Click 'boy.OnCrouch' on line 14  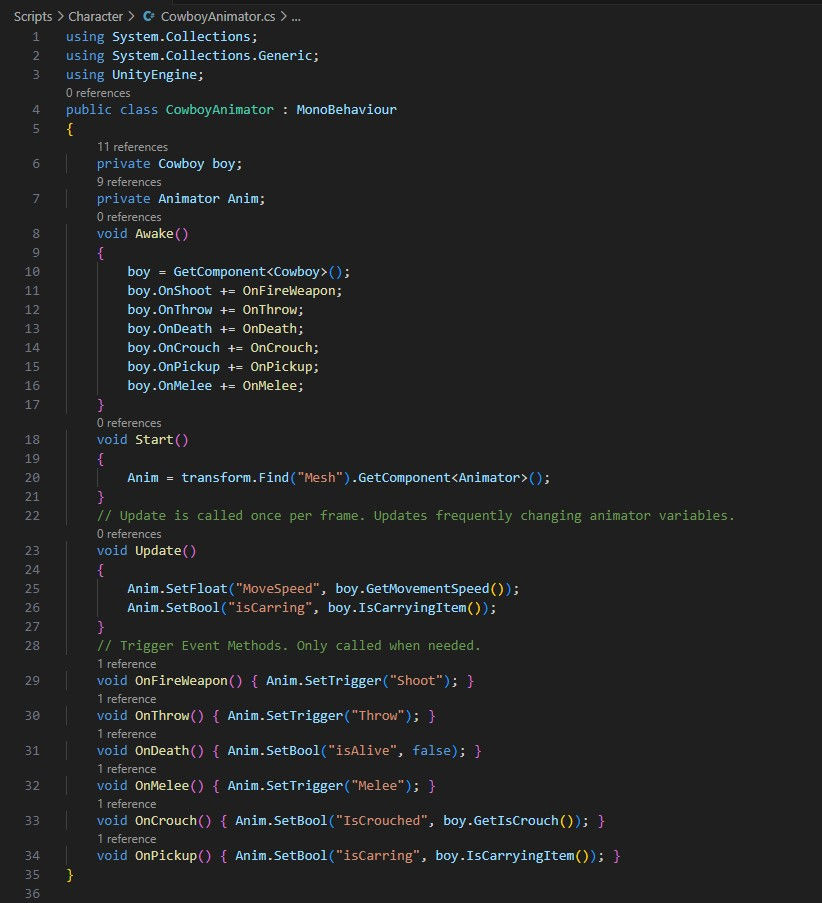click(173, 348)
